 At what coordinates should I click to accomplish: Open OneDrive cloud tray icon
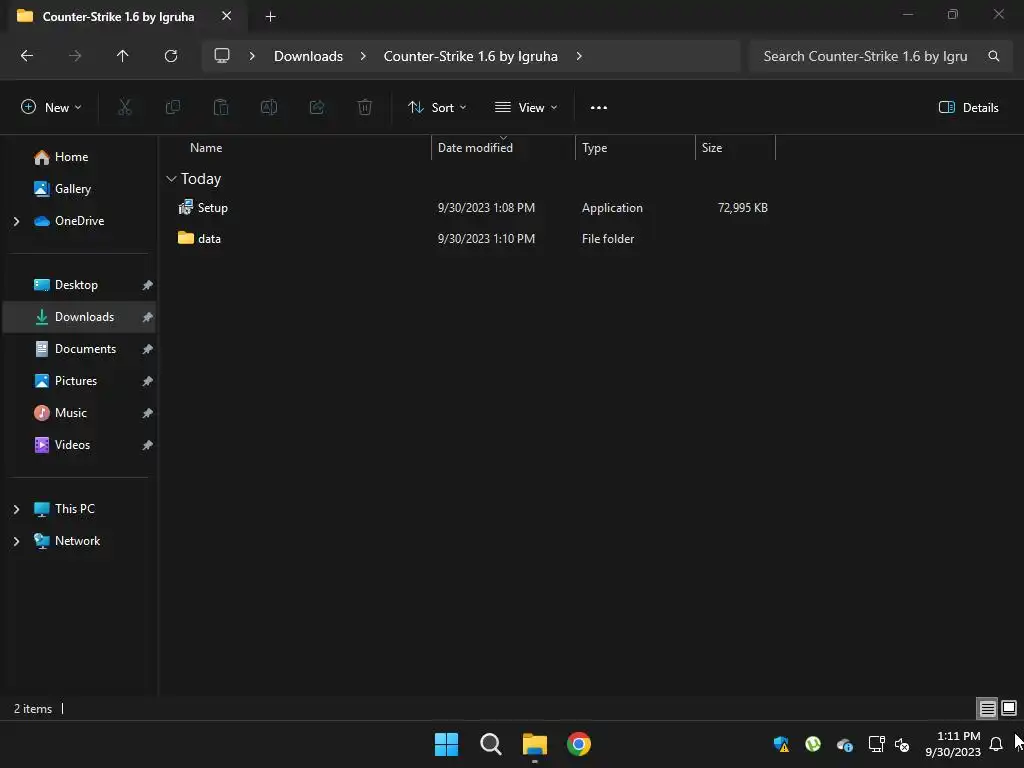pos(844,744)
